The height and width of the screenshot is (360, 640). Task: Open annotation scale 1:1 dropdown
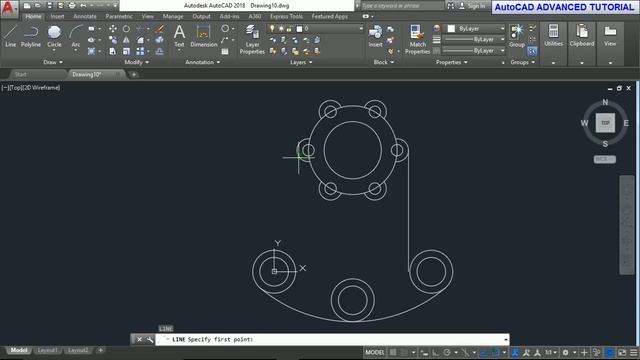tap(551, 352)
